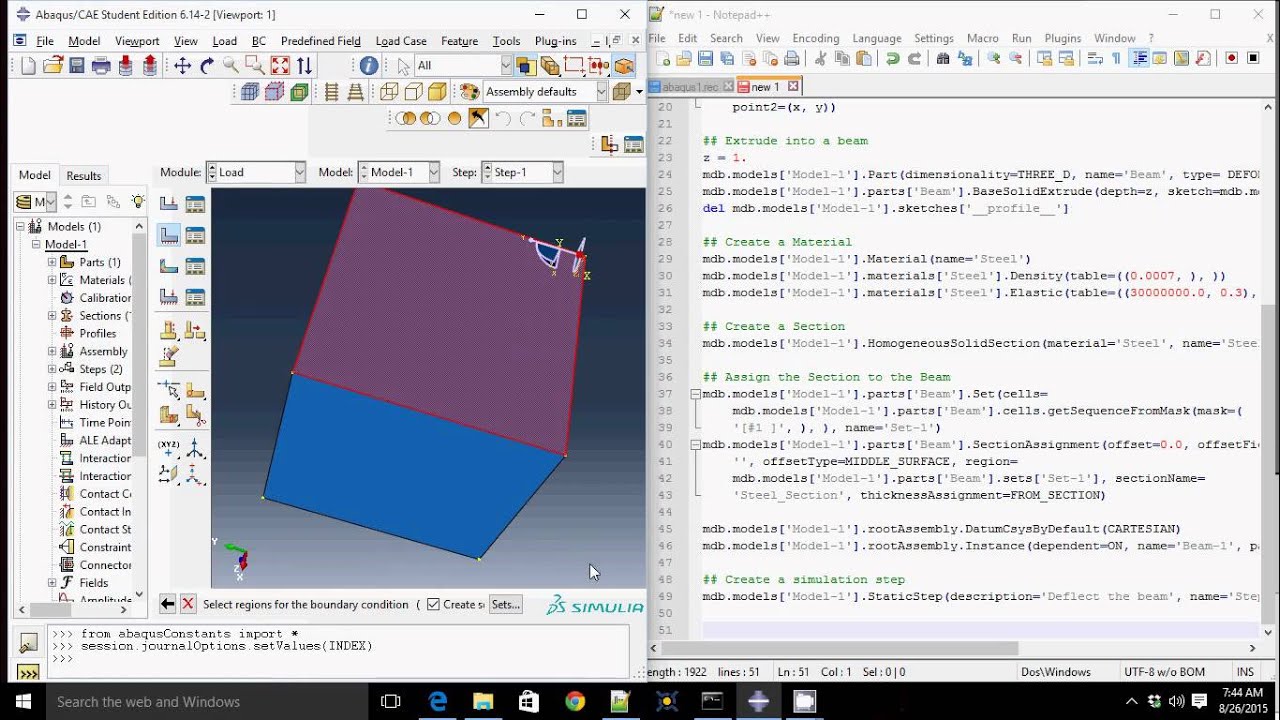Expand the Parts (1) tree node
This screenshot has height=720, width=1280.
52,262
